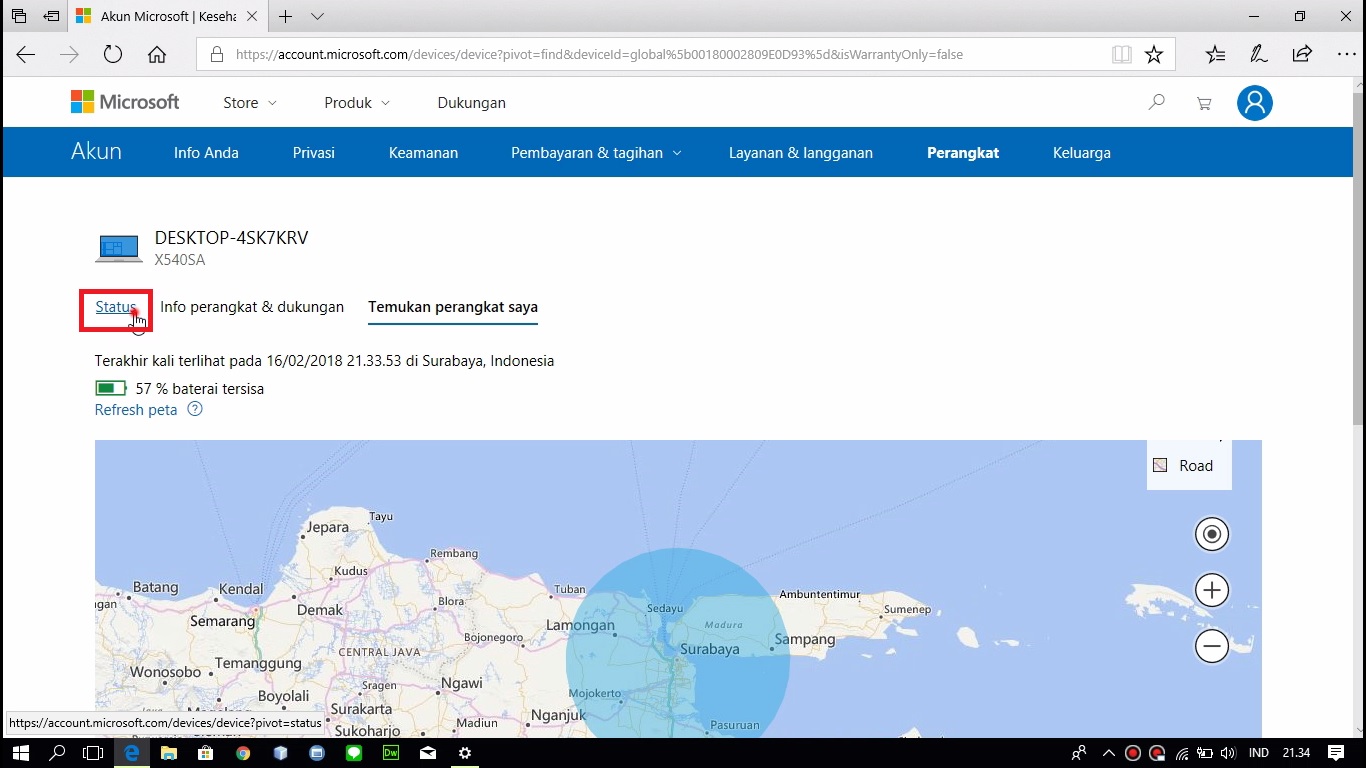
Task: Open the Road map style selector
Action: pos(1188,465)
